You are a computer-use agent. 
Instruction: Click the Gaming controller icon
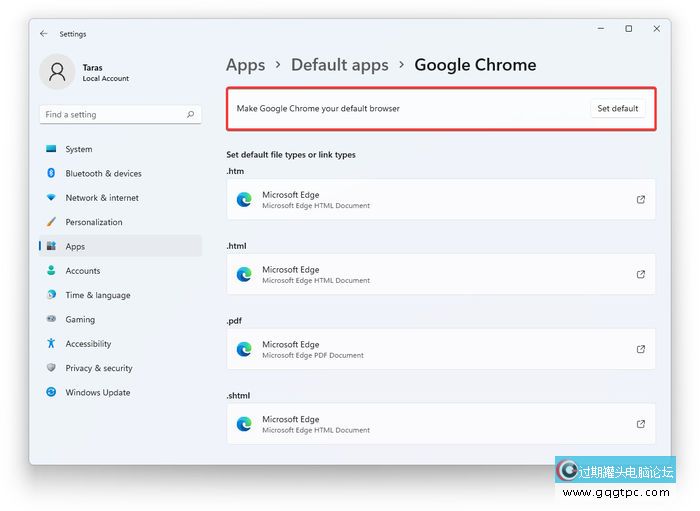pos(51,319)
